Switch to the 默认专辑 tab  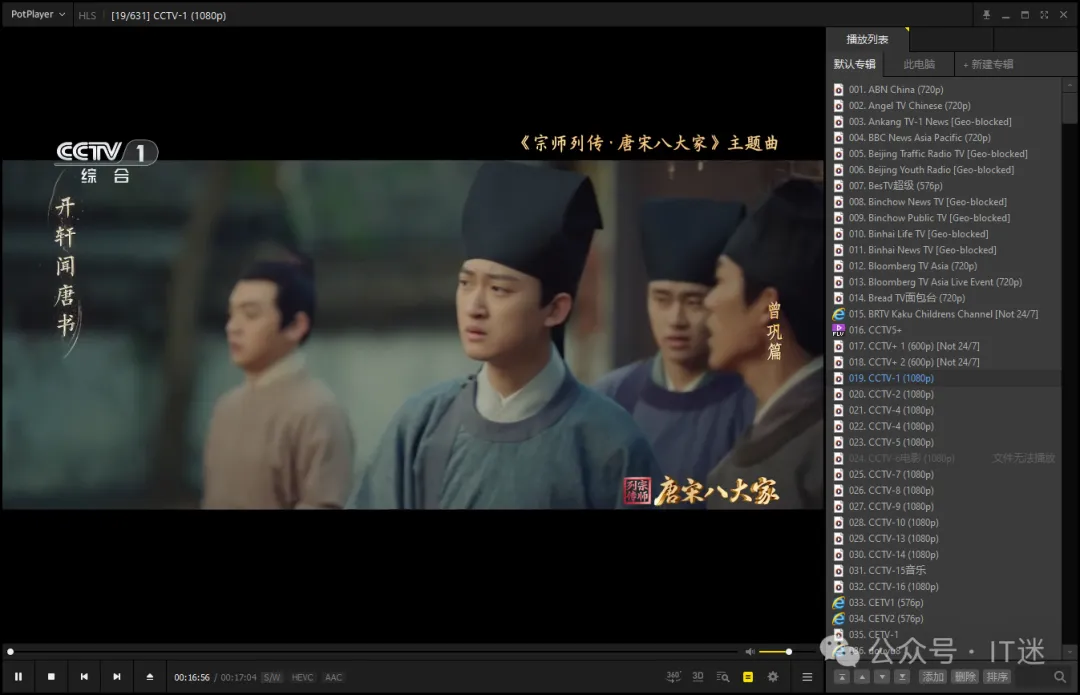855,64
